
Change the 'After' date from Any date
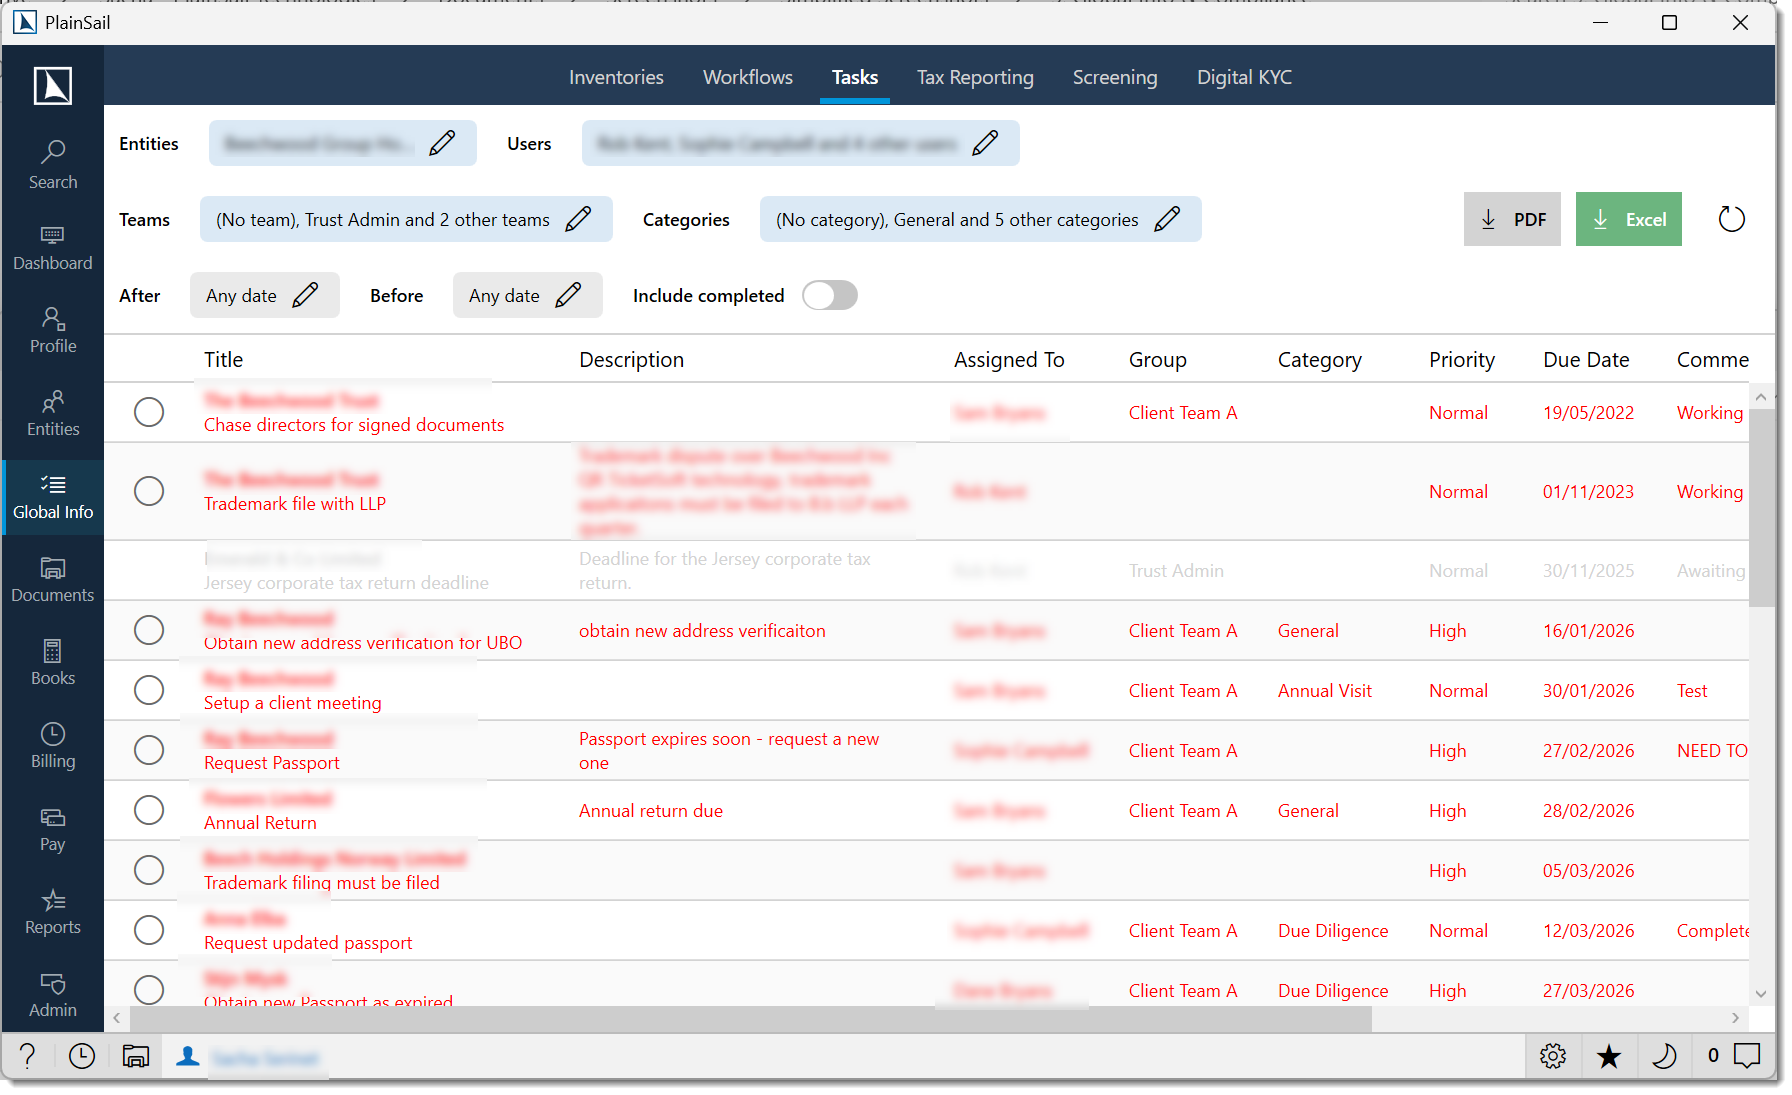pyautogui.click(x=305, y=295)
